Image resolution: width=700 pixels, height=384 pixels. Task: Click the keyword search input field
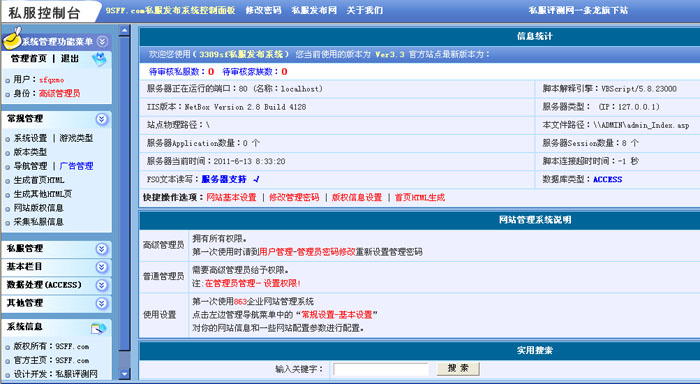[x=381, y=369]
